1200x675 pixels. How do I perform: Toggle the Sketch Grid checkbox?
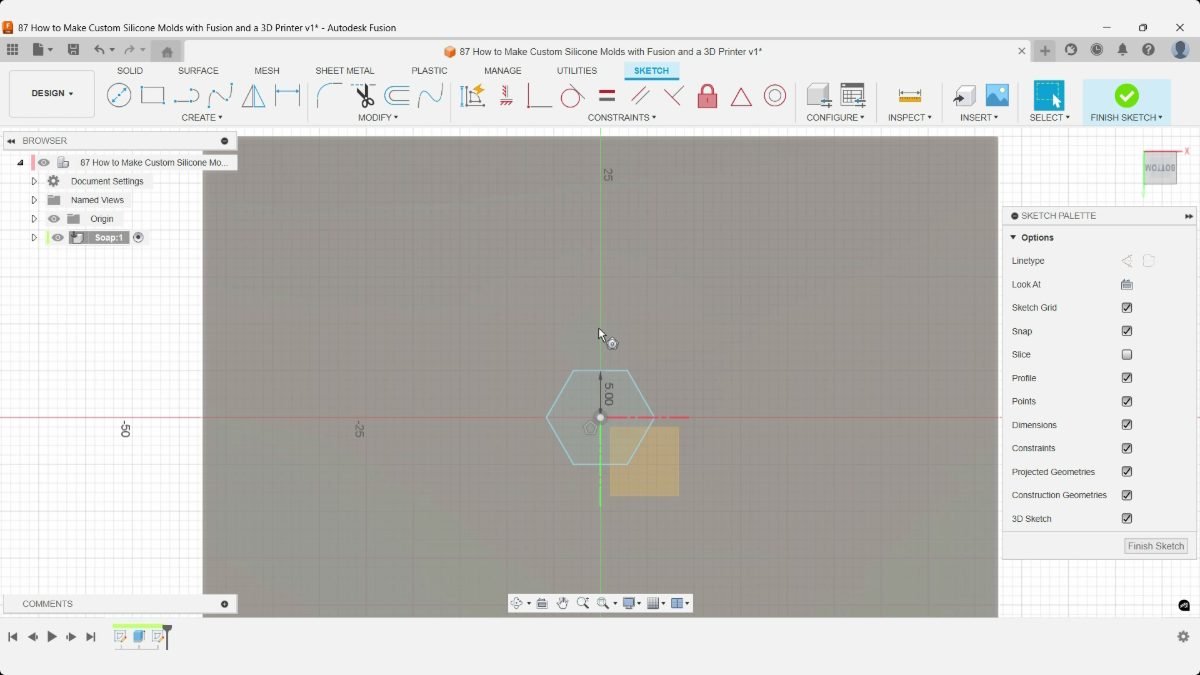pyautogui.click(x=1127, y=308)
